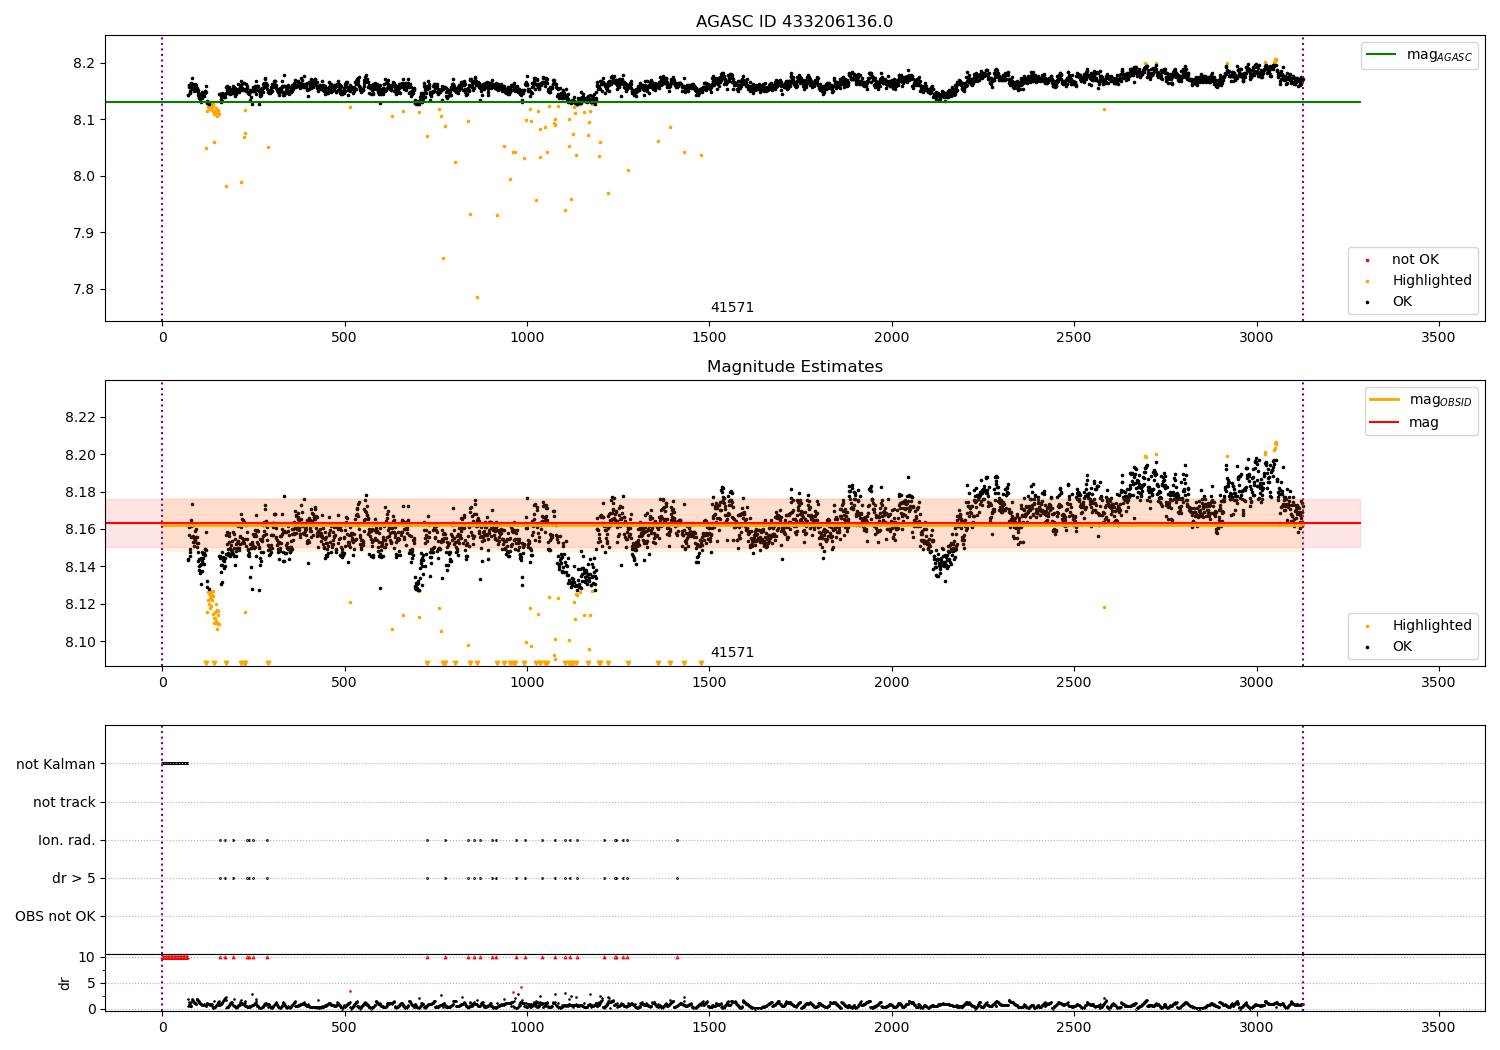Click the 'dr' y-axis label
Image resolution: width=1500 pixels, height=1050 pixels.
tap(65, 983)
